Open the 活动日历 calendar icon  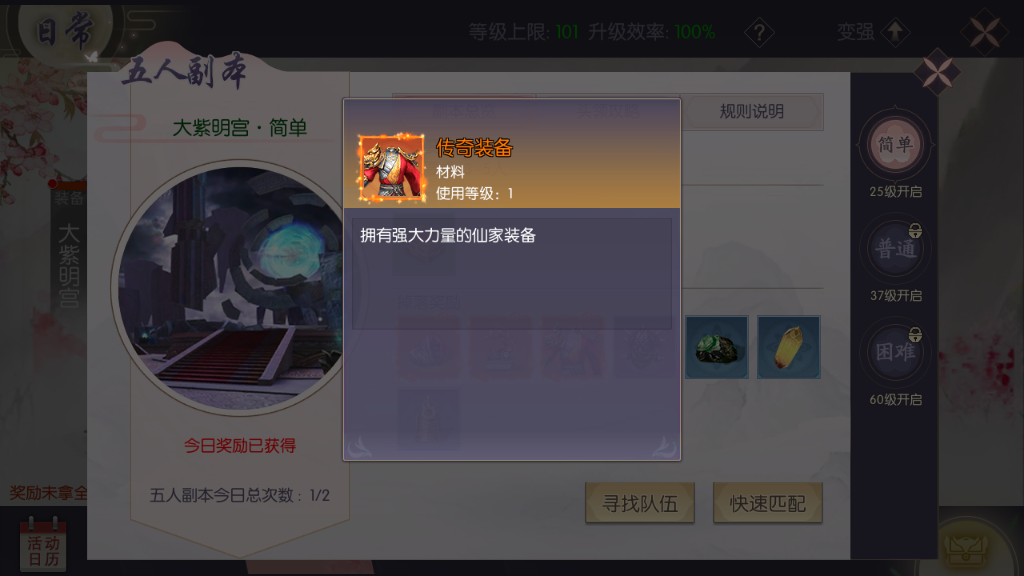click(x=43, y=545)
